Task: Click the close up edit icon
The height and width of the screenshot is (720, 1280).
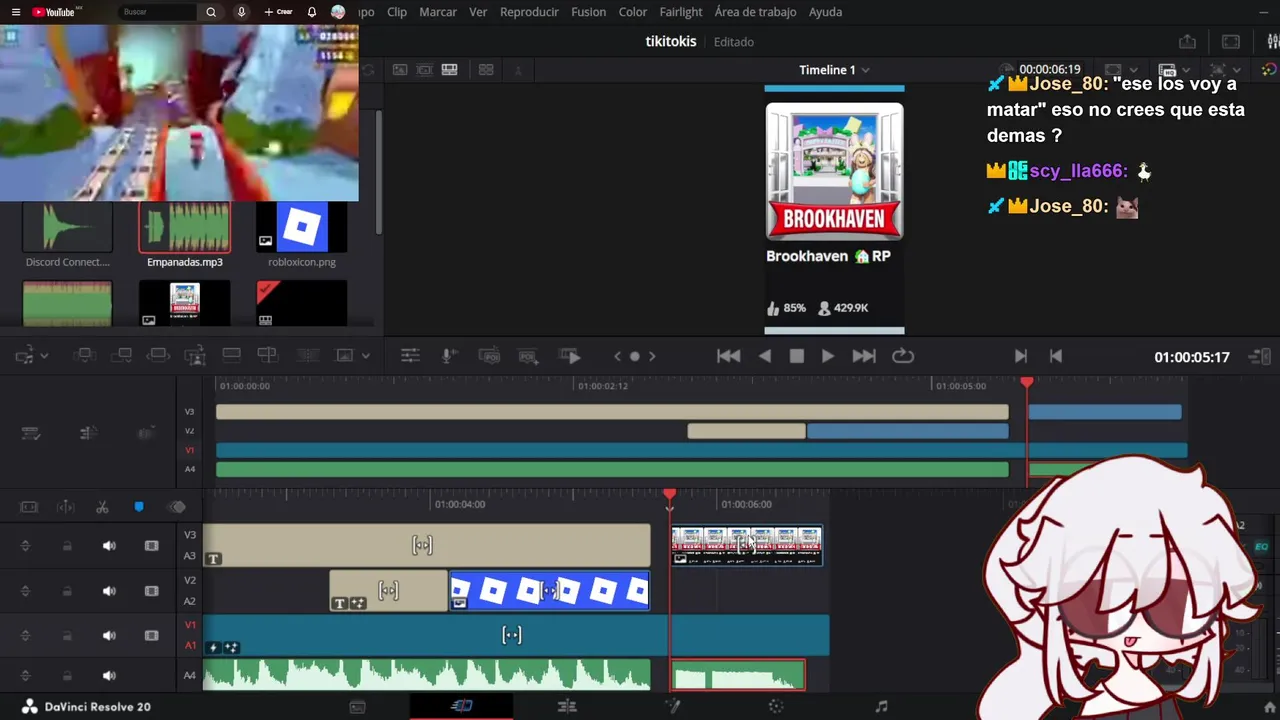Action: point(195,355)
